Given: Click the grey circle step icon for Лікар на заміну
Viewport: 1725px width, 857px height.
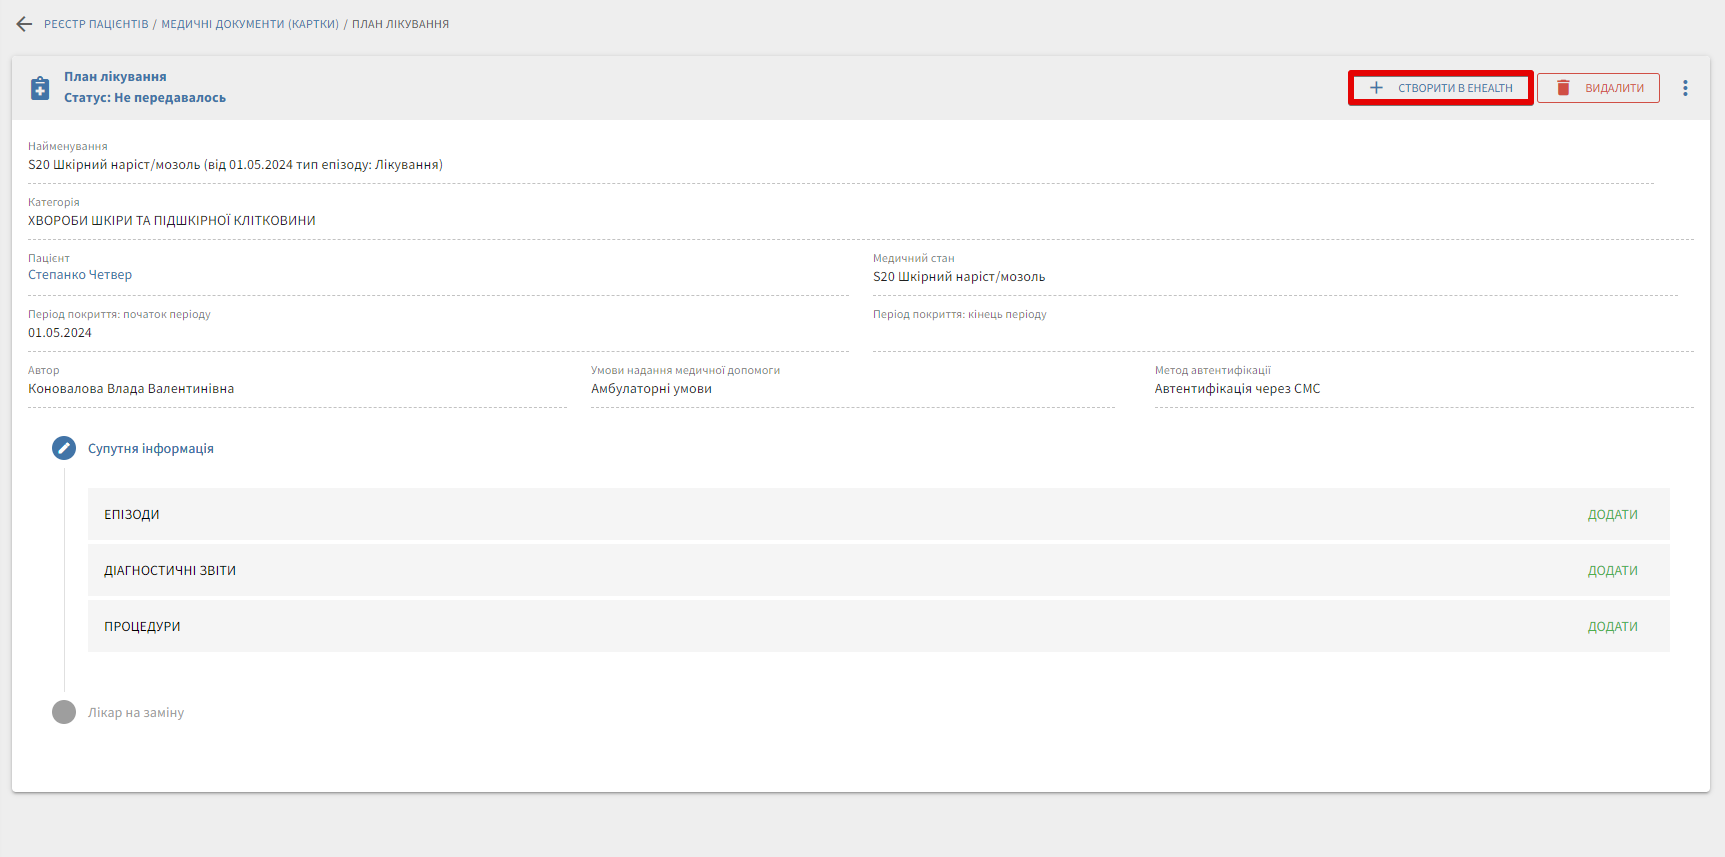Looking at the screenshot, I should (x=64, y=712).
